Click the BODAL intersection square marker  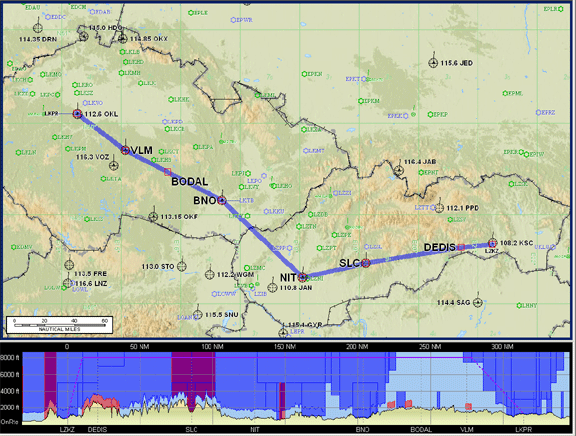(x=168, y=172)
